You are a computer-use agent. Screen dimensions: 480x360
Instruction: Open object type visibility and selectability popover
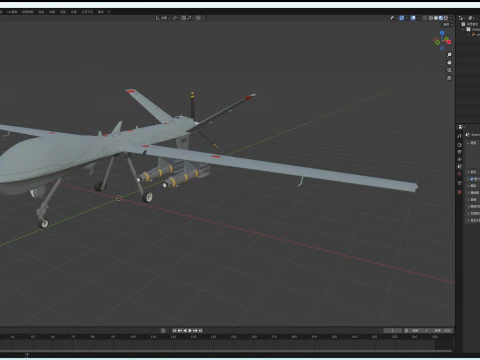point(393,18)
